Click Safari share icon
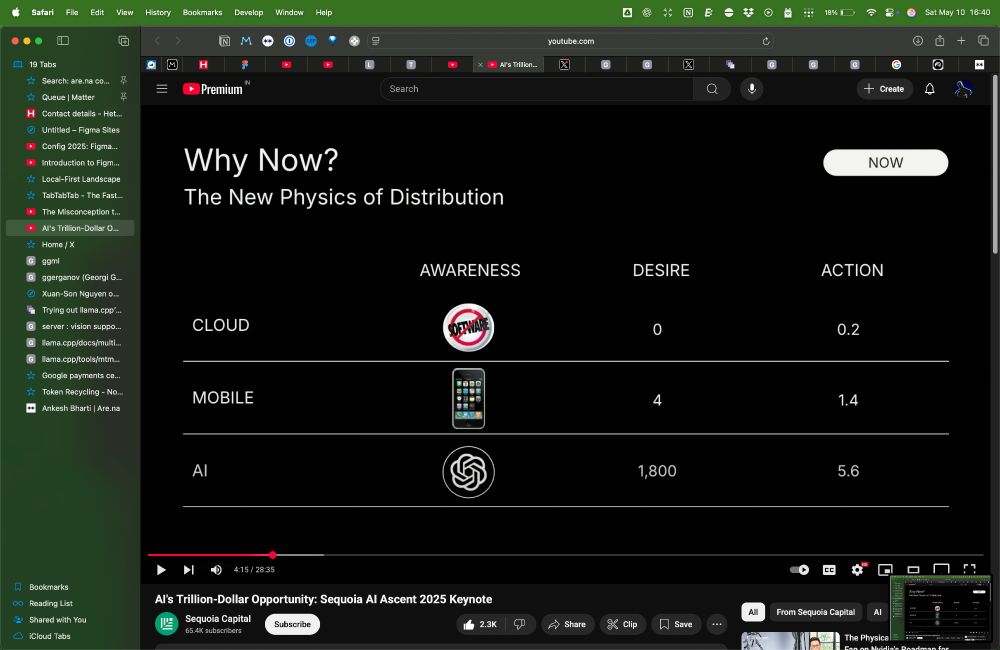Viewport: 1000px width, 650px height. pos(939,41)
